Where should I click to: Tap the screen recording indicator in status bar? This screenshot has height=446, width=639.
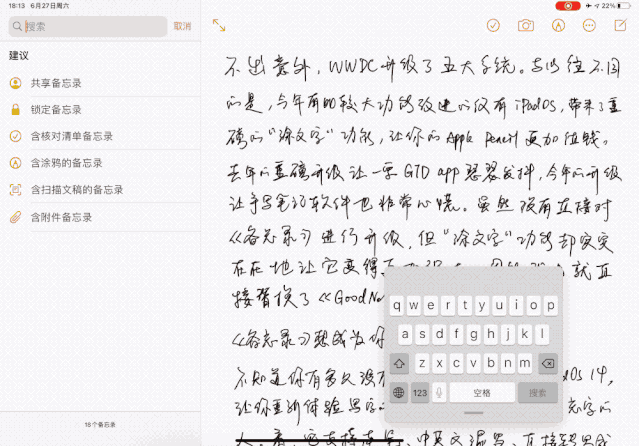[568, 6]
